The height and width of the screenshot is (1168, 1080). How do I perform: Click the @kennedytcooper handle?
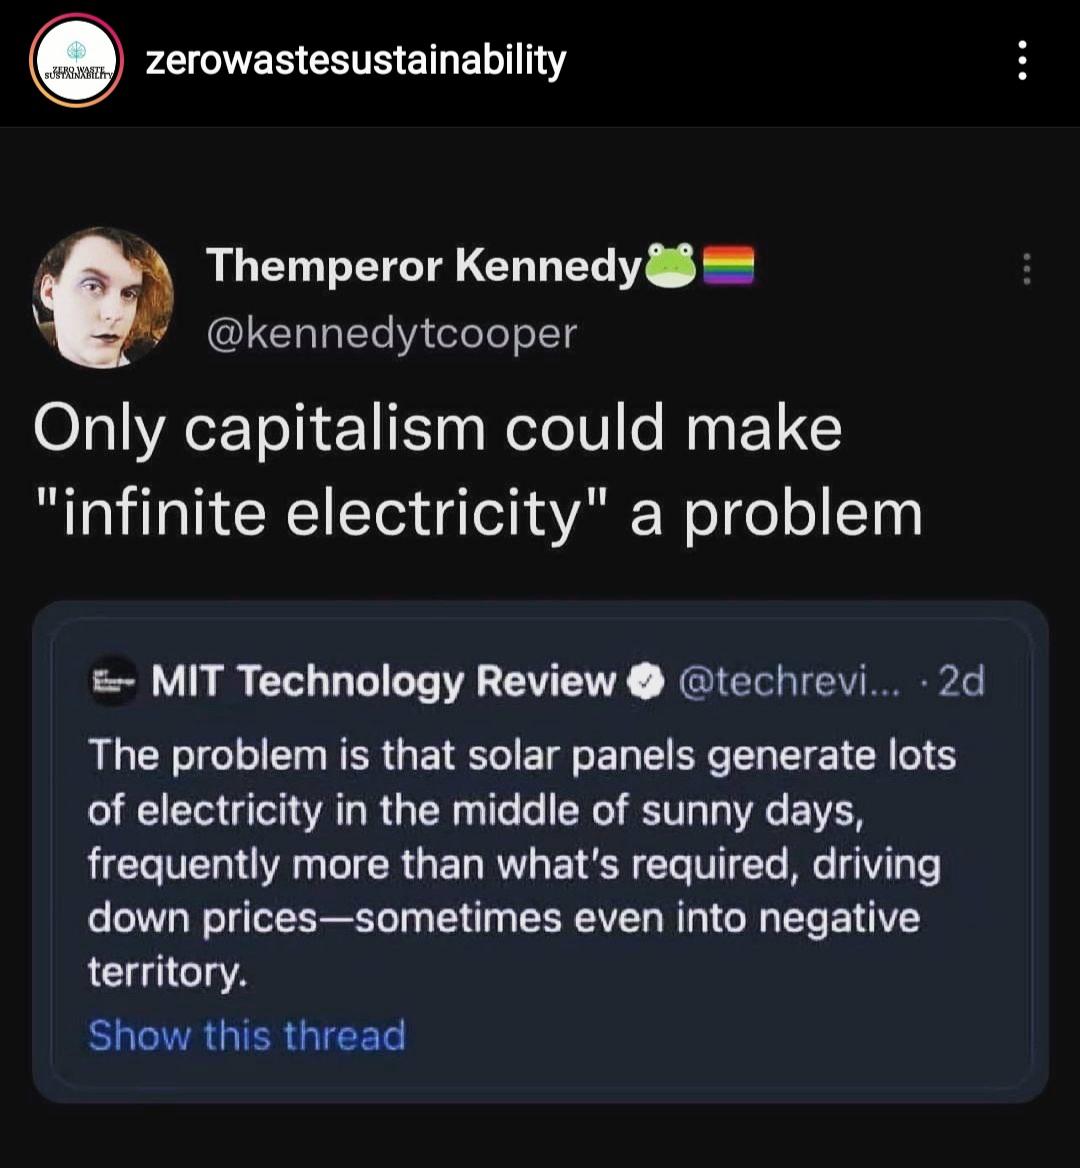(391, 333)
